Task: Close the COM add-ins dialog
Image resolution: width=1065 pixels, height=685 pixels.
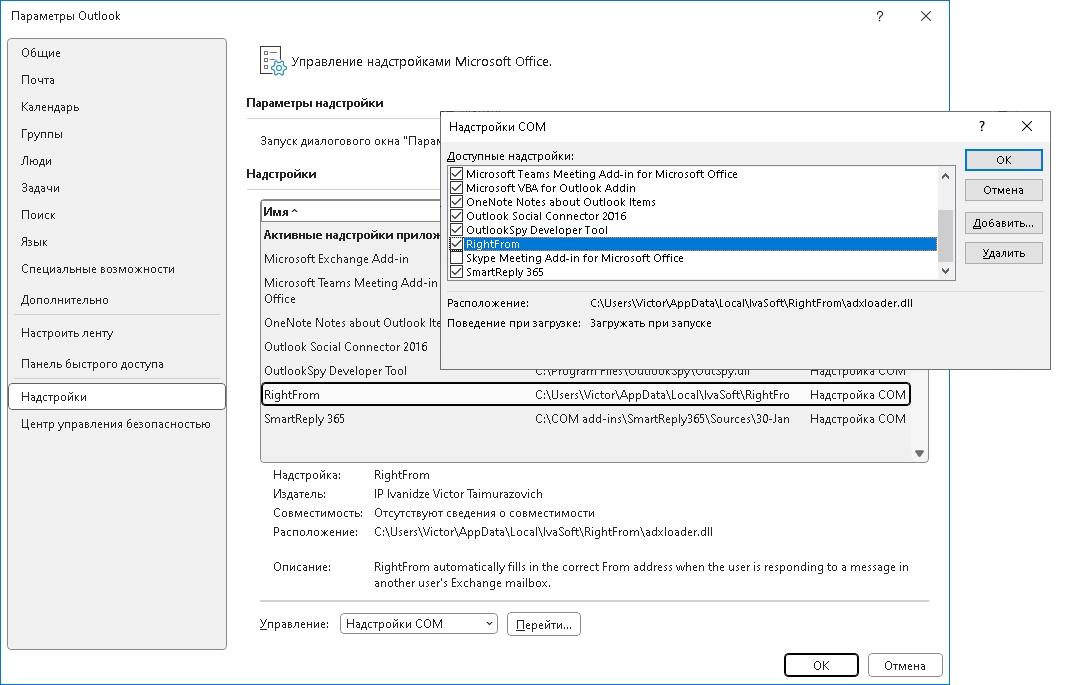Action: (x=1027, y=126)
